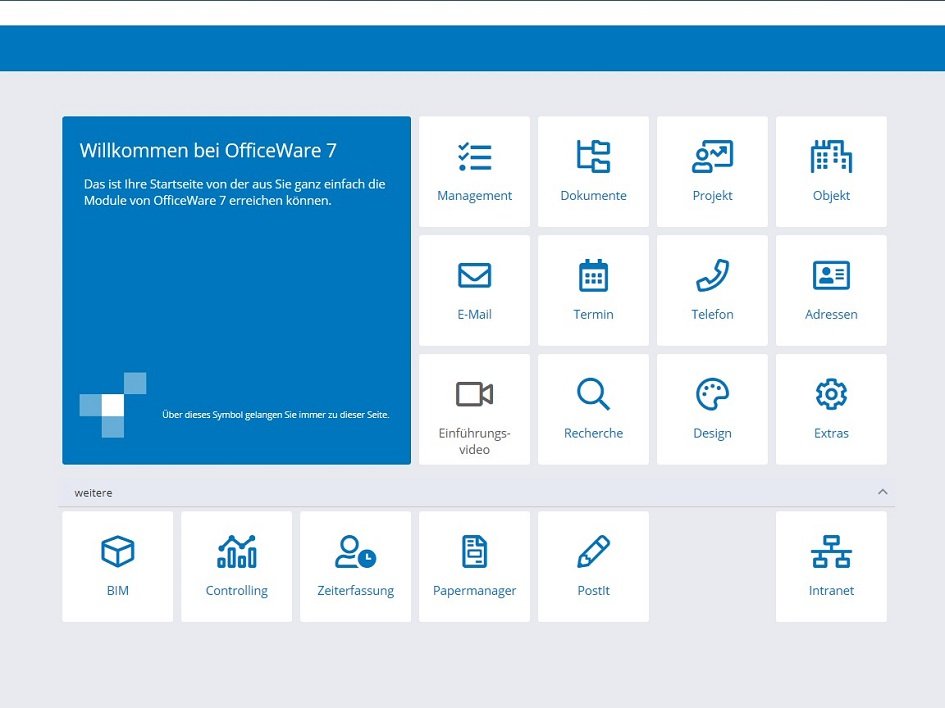945x708 pixels.
Task: Open the Dokumente folder tree icon
Action: 593,157
